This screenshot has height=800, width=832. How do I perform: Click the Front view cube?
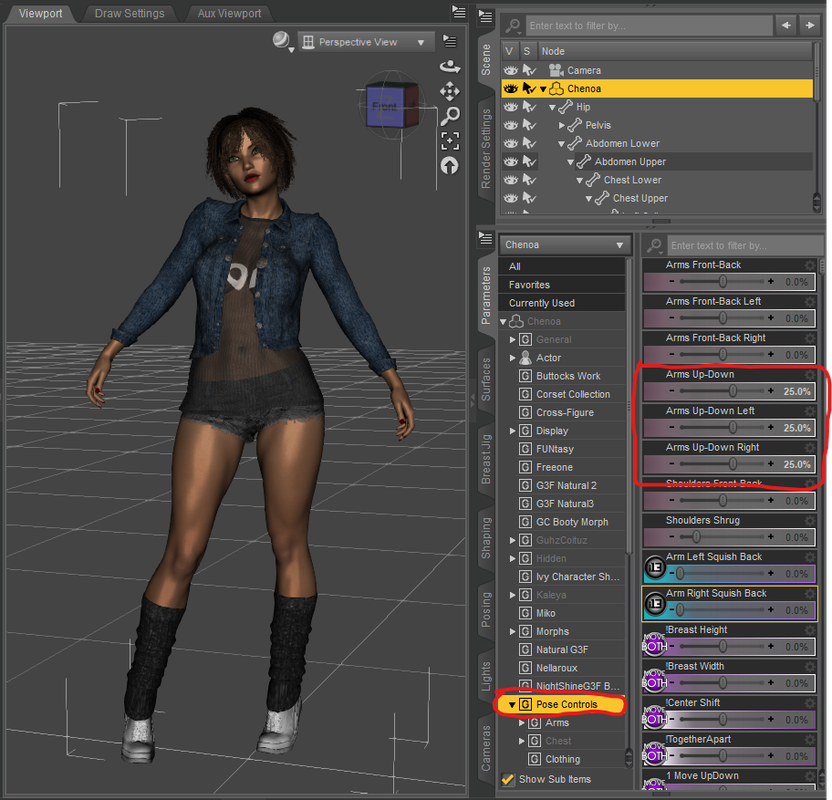tap(385, 106)
